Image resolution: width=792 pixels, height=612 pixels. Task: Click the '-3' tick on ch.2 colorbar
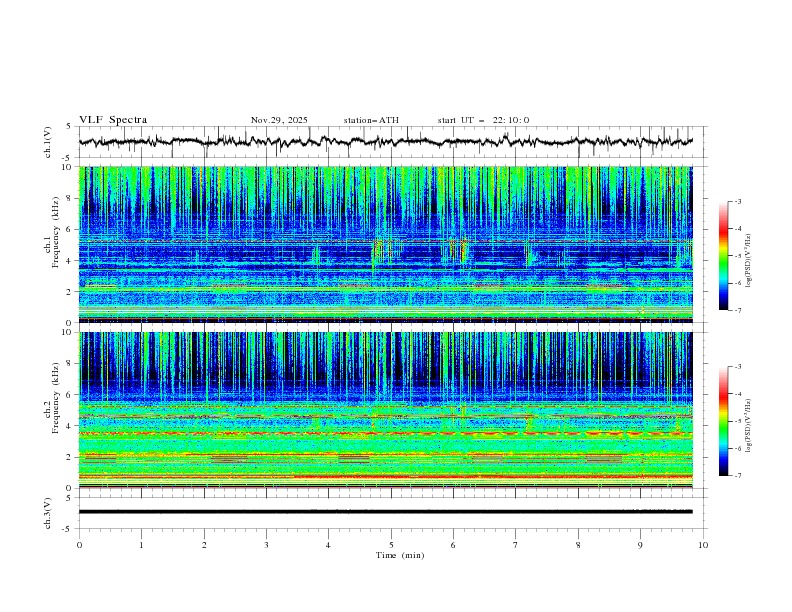click(737, 367)
